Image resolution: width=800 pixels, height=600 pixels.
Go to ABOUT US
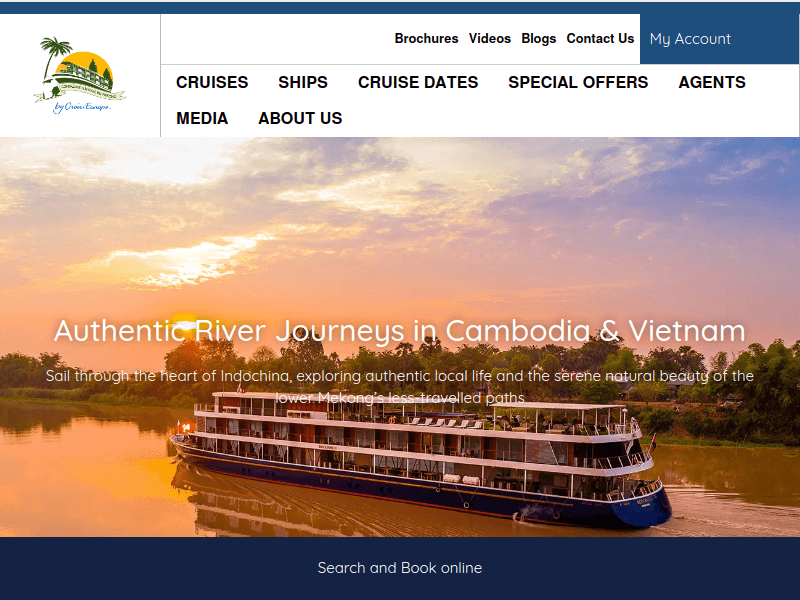pos(300,118)
